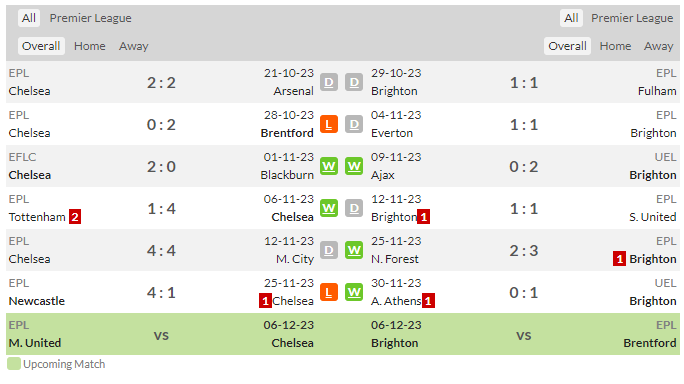This screenshot has height=384, width=684.
Task: Click the red card icon next to A. Athens
Action: coord(428,301)
